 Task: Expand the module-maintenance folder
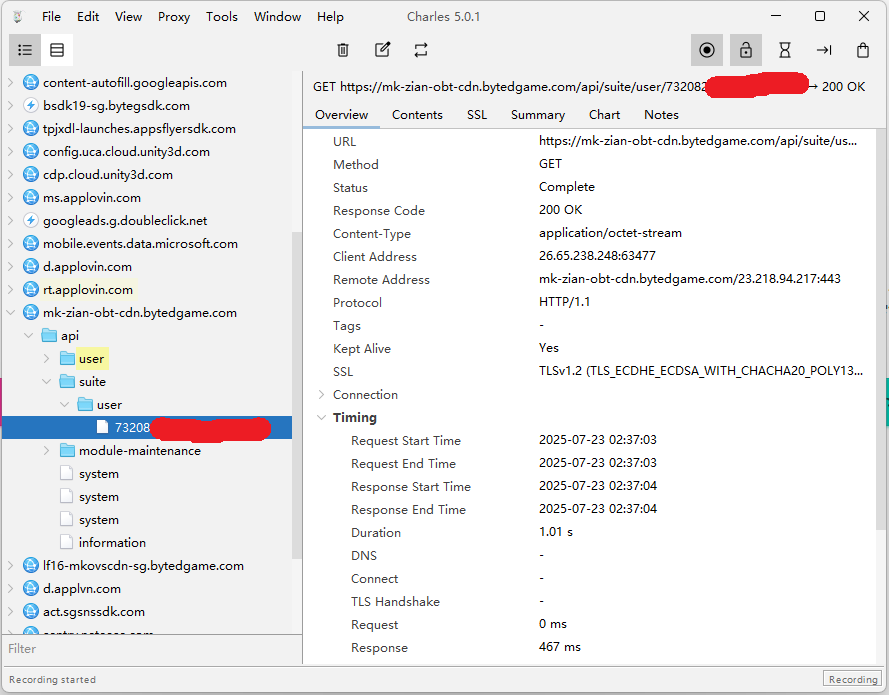point(47,451)
